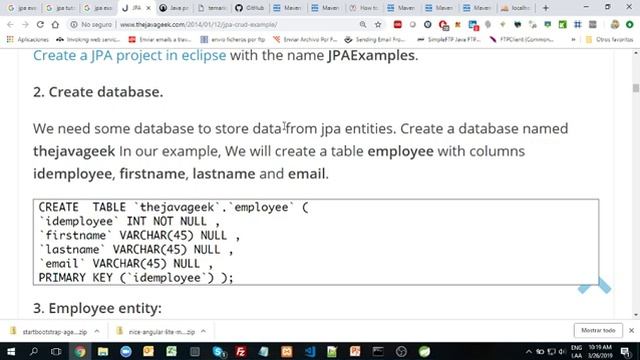This screenshot has height=360, width=640.
Task: Open the green Spring leaf taskbar app
Action: point(424,351)
